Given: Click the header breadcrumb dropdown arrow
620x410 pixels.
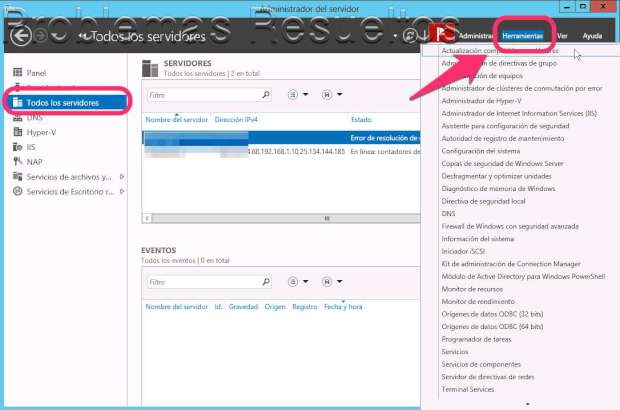Looking at the screenshot, I should pos(395,36).
